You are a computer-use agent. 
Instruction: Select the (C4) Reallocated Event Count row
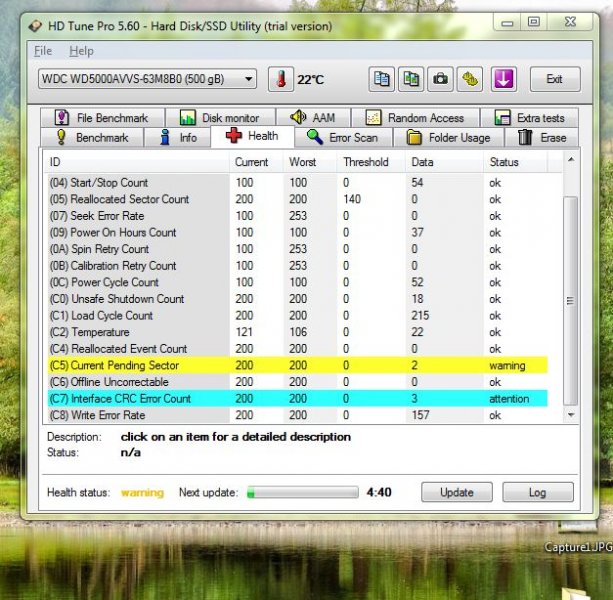(297, 349)
